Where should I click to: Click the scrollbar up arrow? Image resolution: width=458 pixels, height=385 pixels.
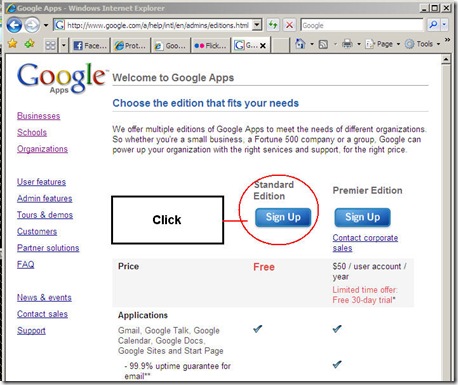tap(446, 60)
